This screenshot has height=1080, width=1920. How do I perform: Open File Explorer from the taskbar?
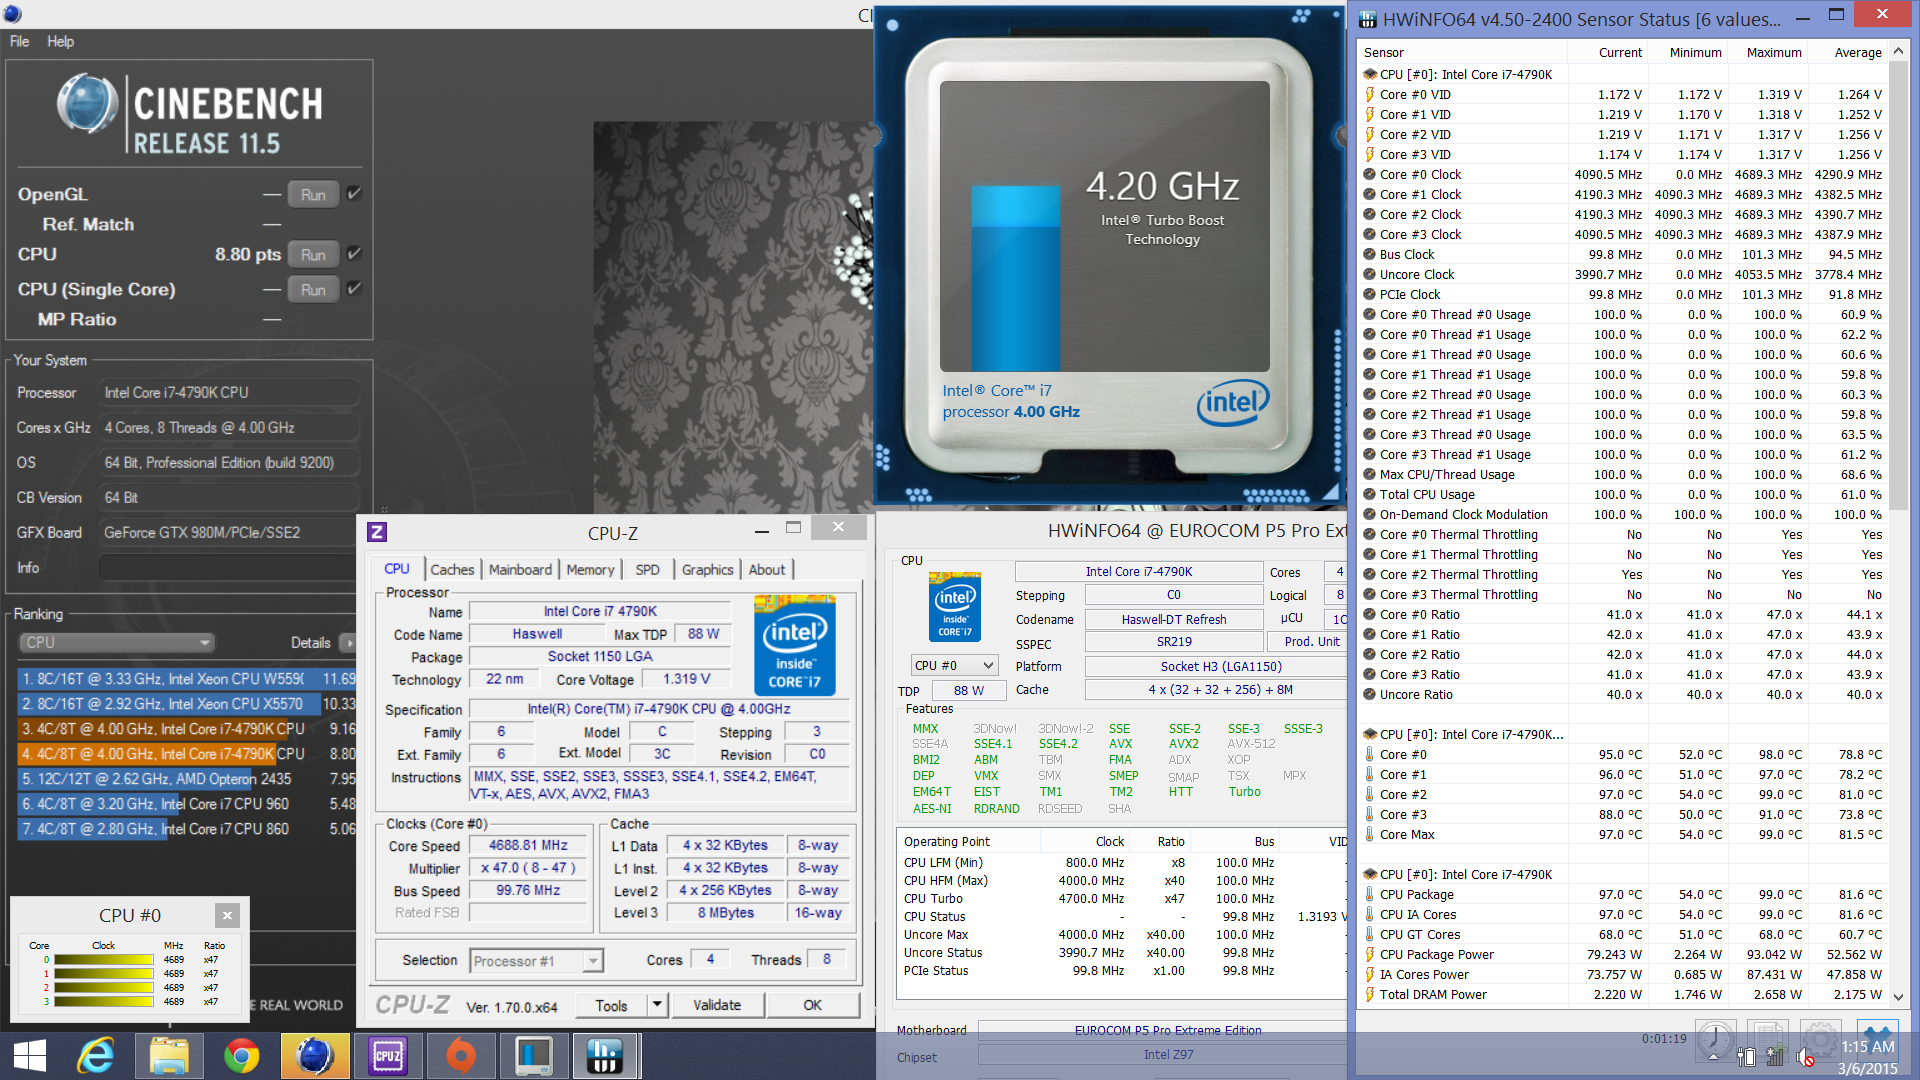[169, 1056]
